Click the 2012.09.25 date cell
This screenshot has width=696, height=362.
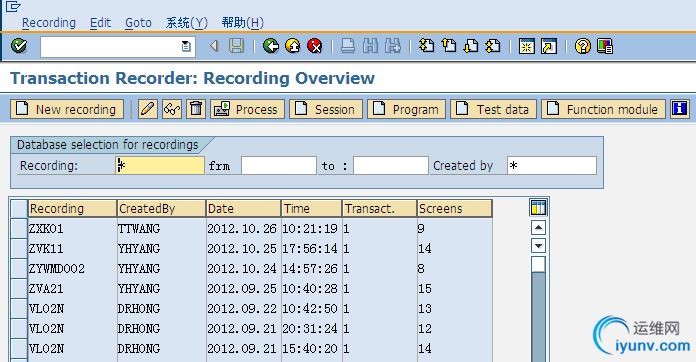point(244,288)
